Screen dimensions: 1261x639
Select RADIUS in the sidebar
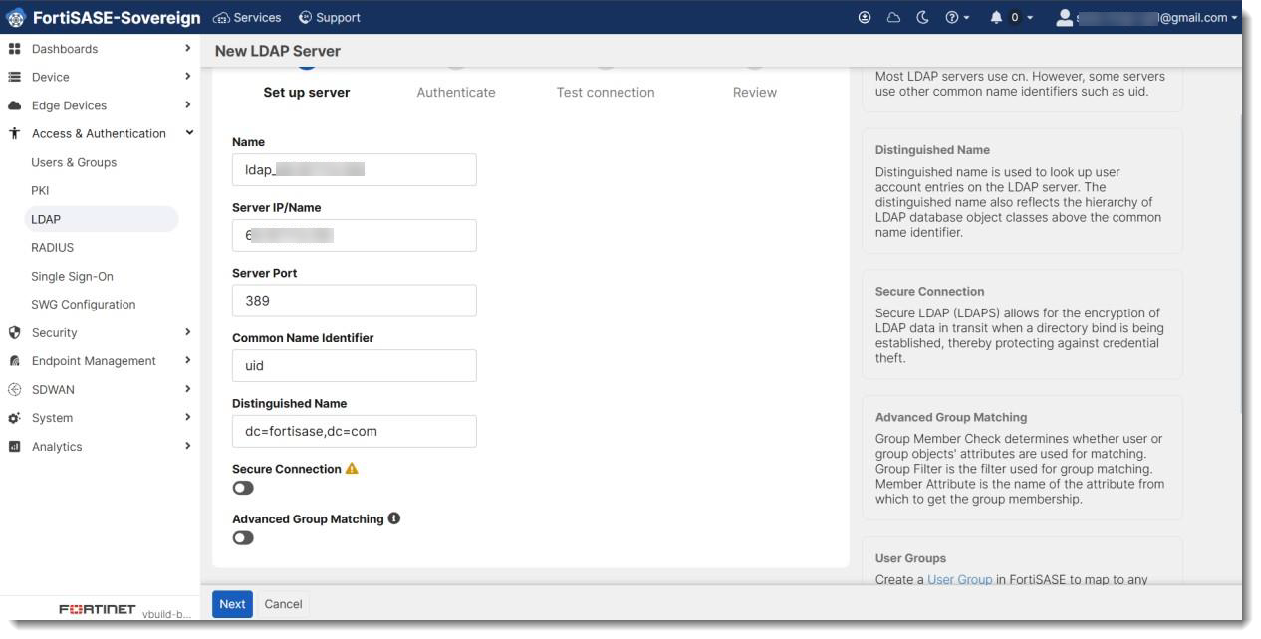[x=52, y=247]
